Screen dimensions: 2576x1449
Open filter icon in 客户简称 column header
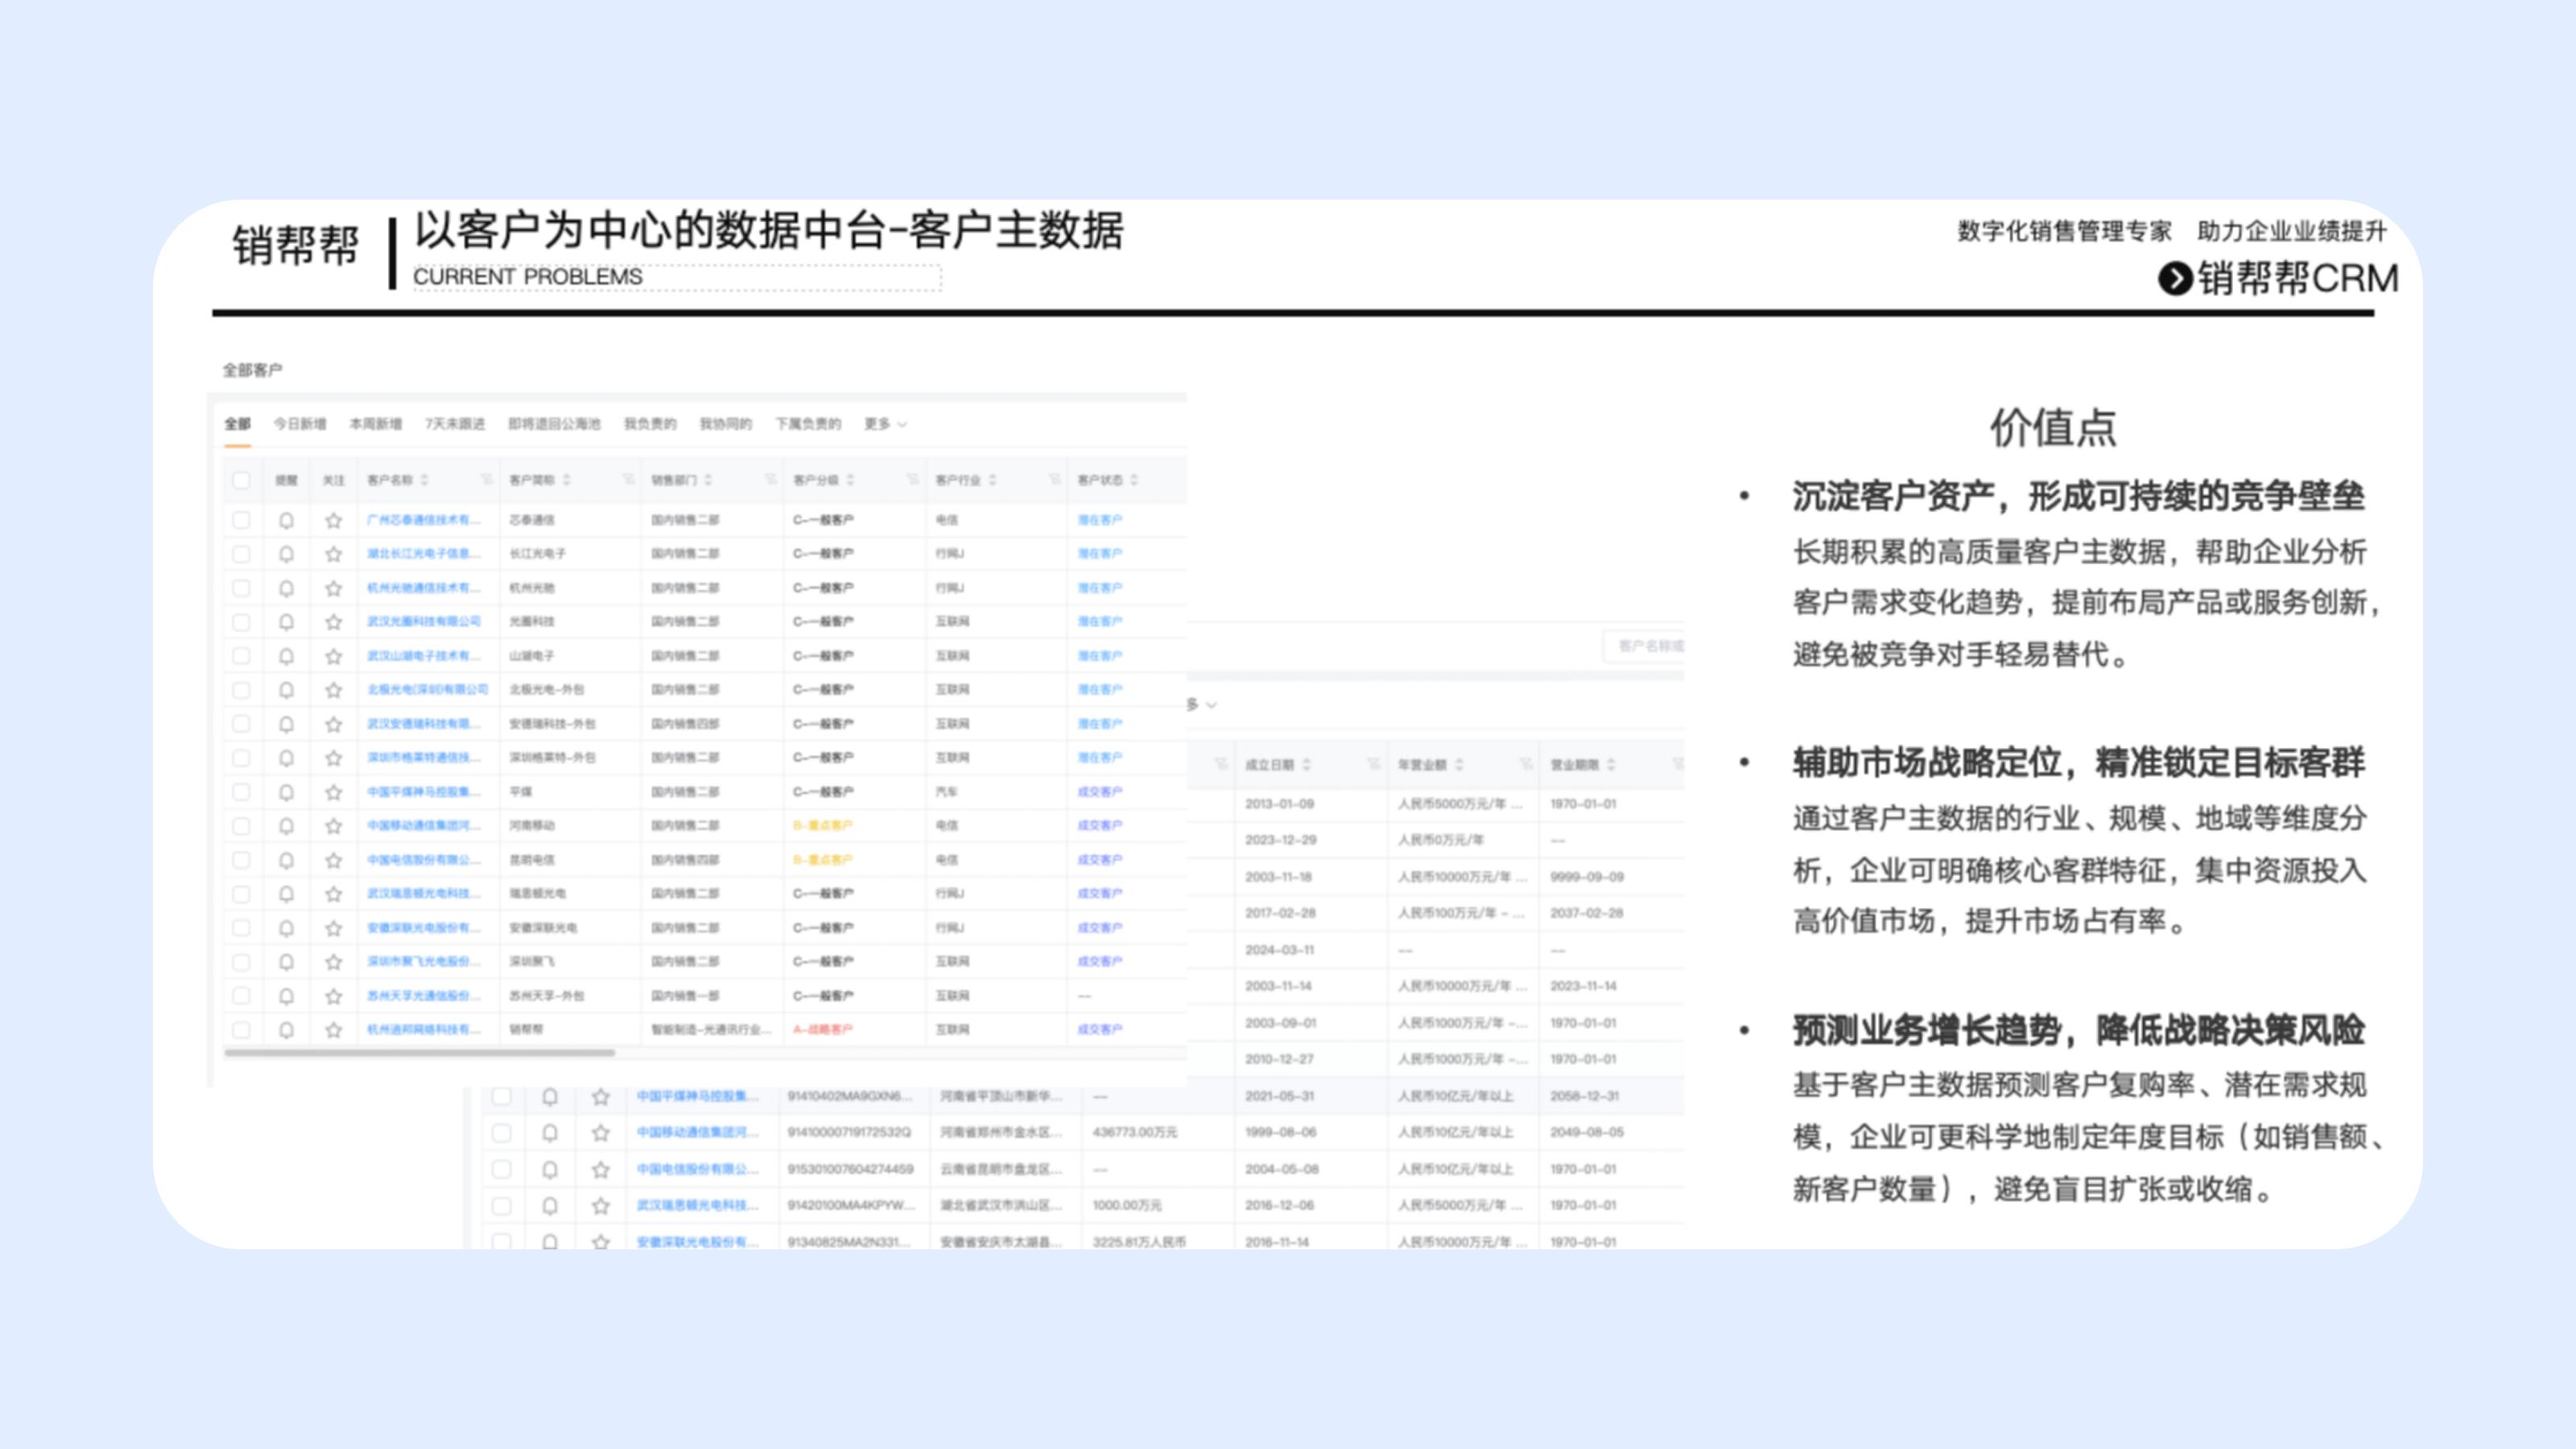pos(628,480)
